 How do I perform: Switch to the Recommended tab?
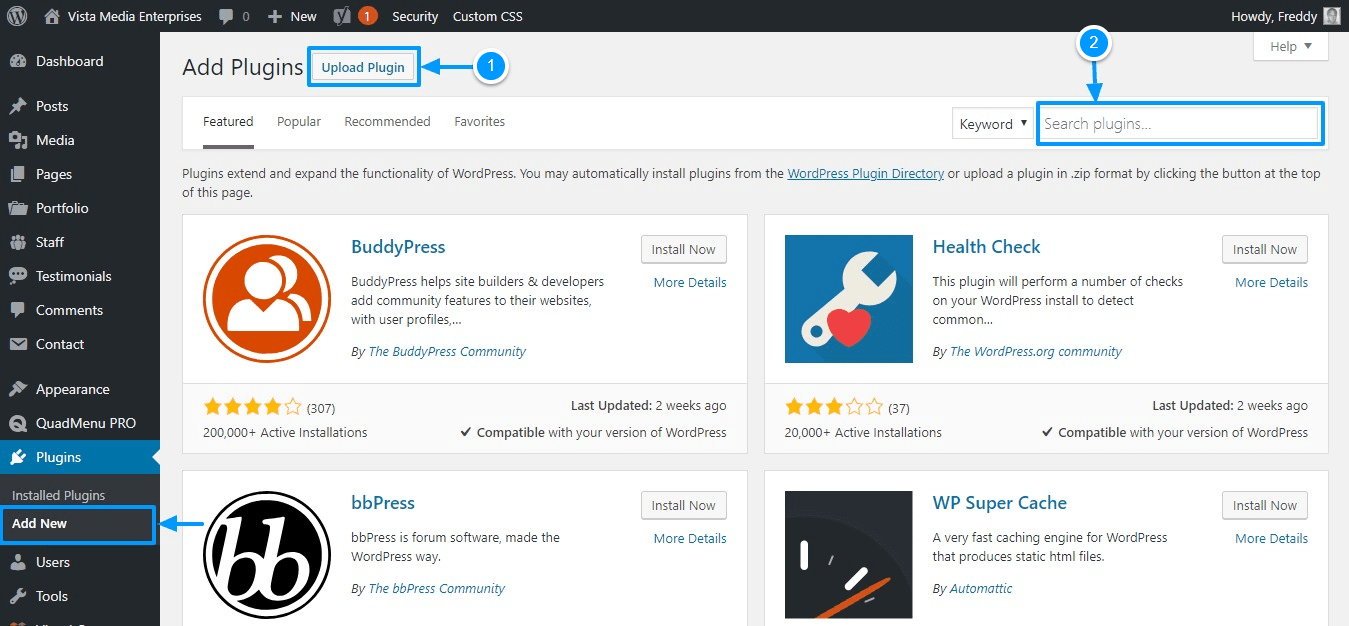(387, 121)
